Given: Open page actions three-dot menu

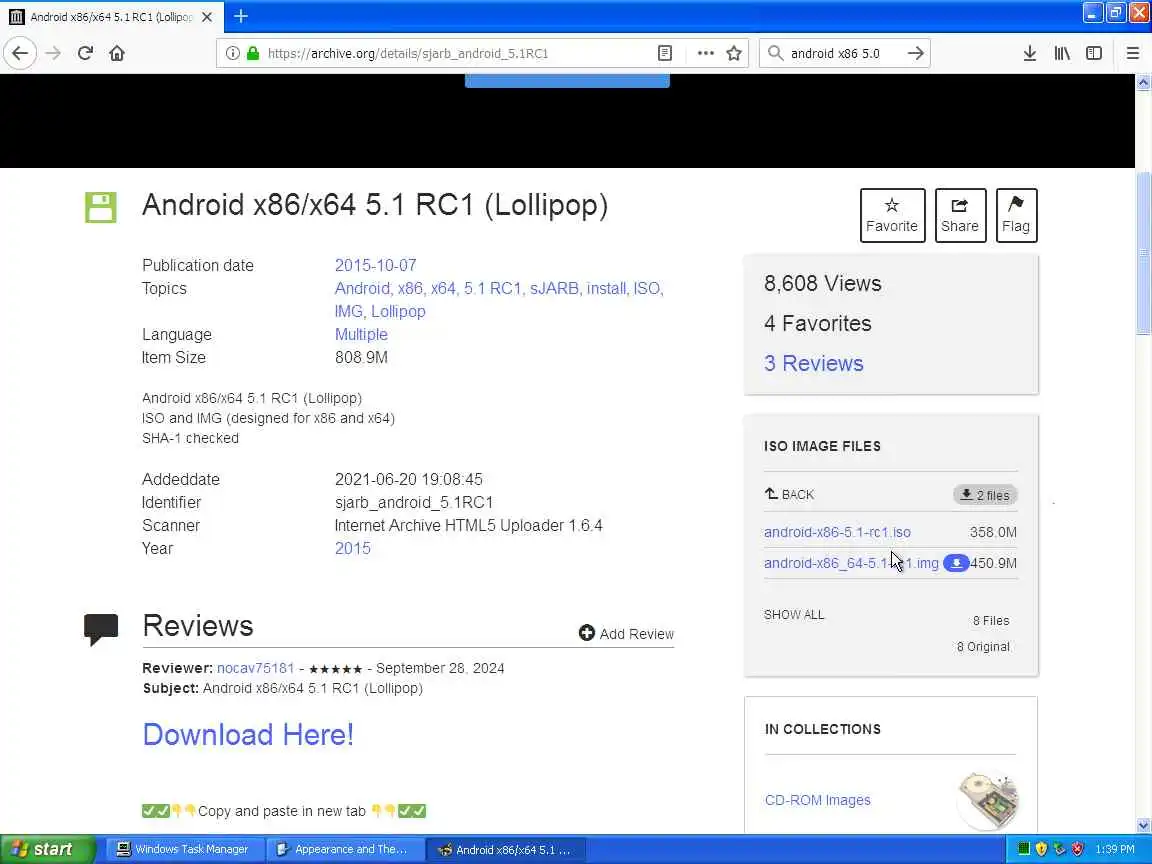Looking at the screenshot, I should point(705,53).
